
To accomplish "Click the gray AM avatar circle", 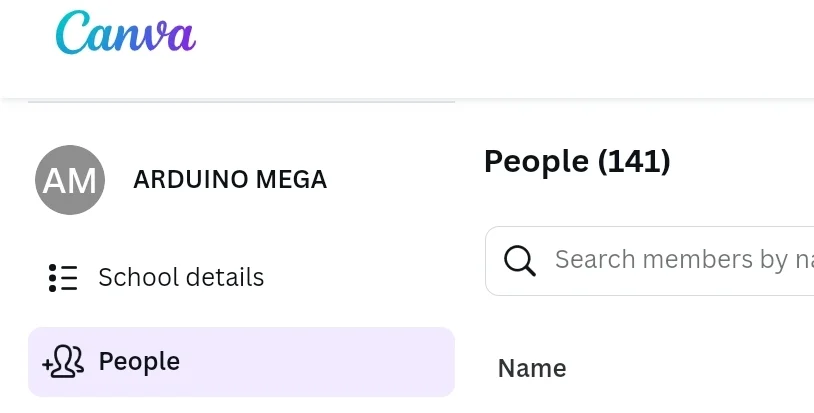I will point(70,180).
